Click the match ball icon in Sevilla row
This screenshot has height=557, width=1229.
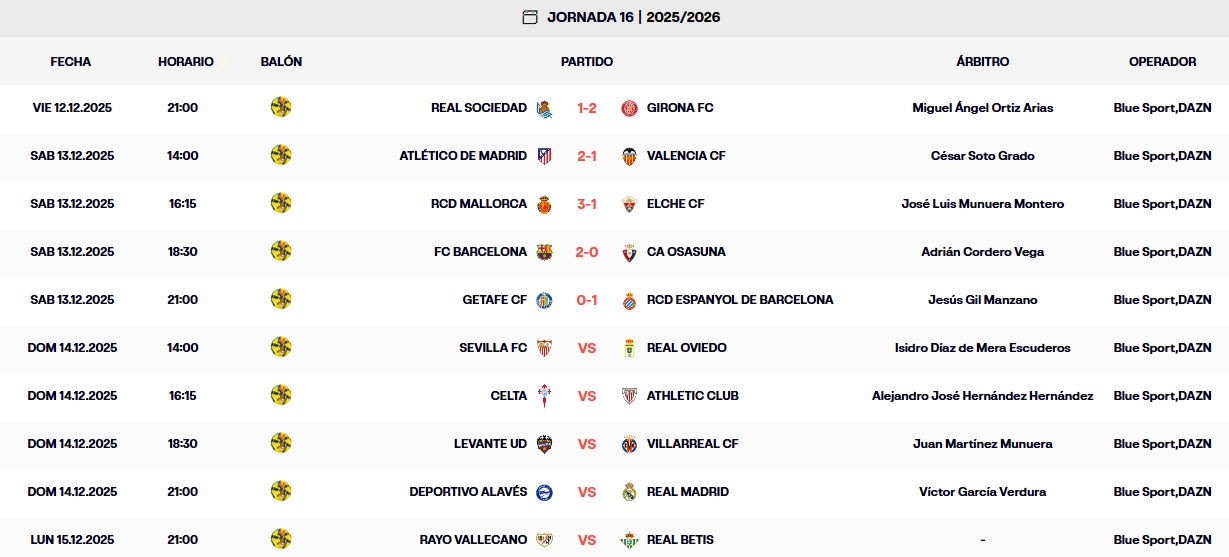point(281,347)
